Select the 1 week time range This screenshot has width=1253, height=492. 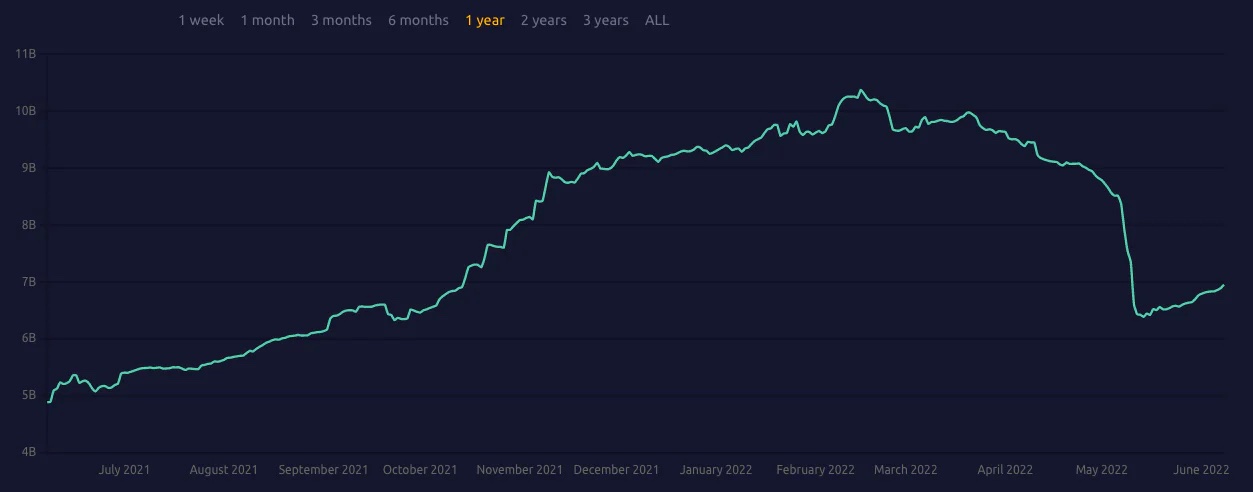201,20
